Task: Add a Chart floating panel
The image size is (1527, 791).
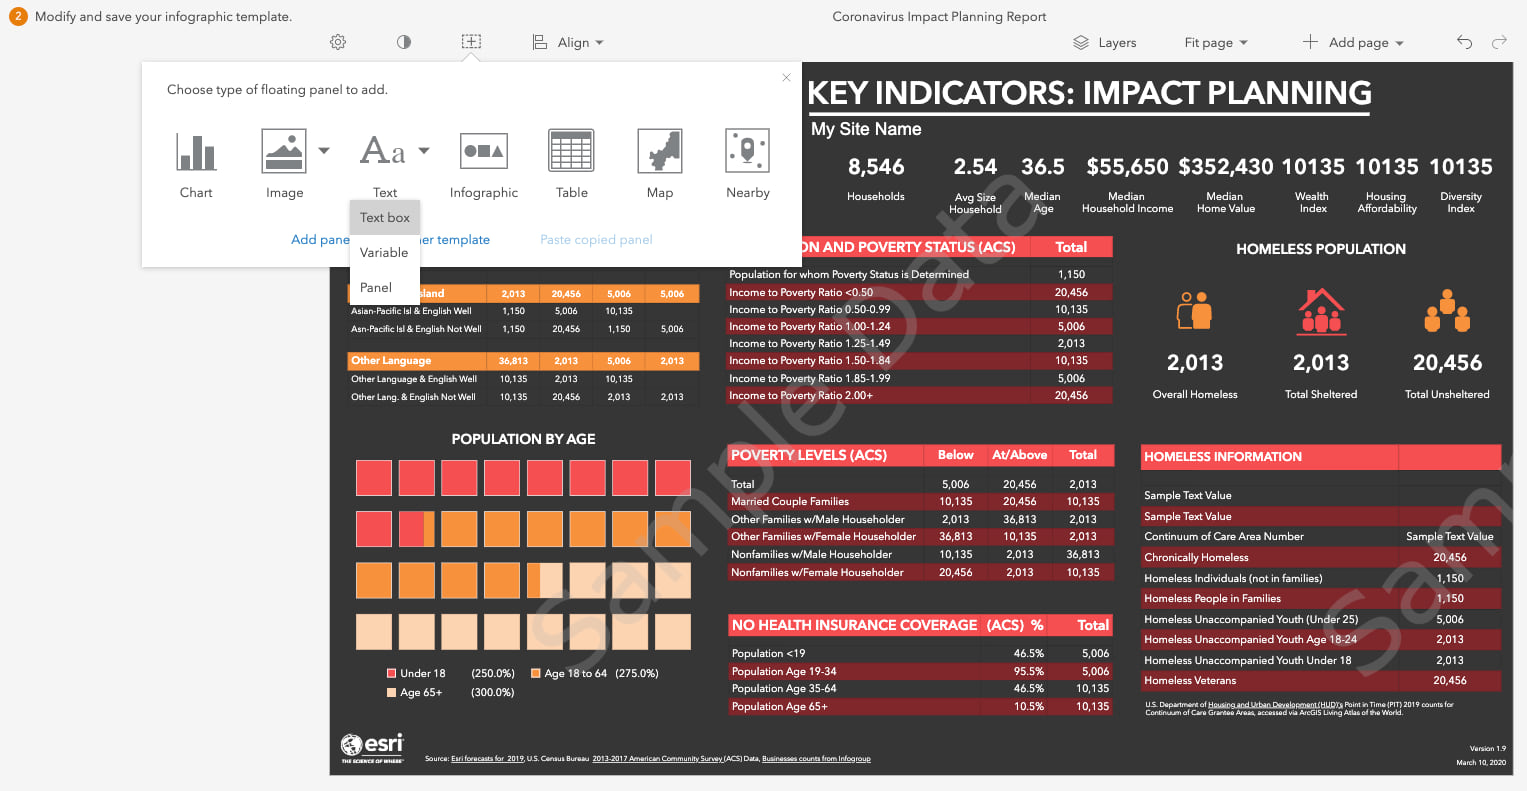Action: (x=196, y=164)
